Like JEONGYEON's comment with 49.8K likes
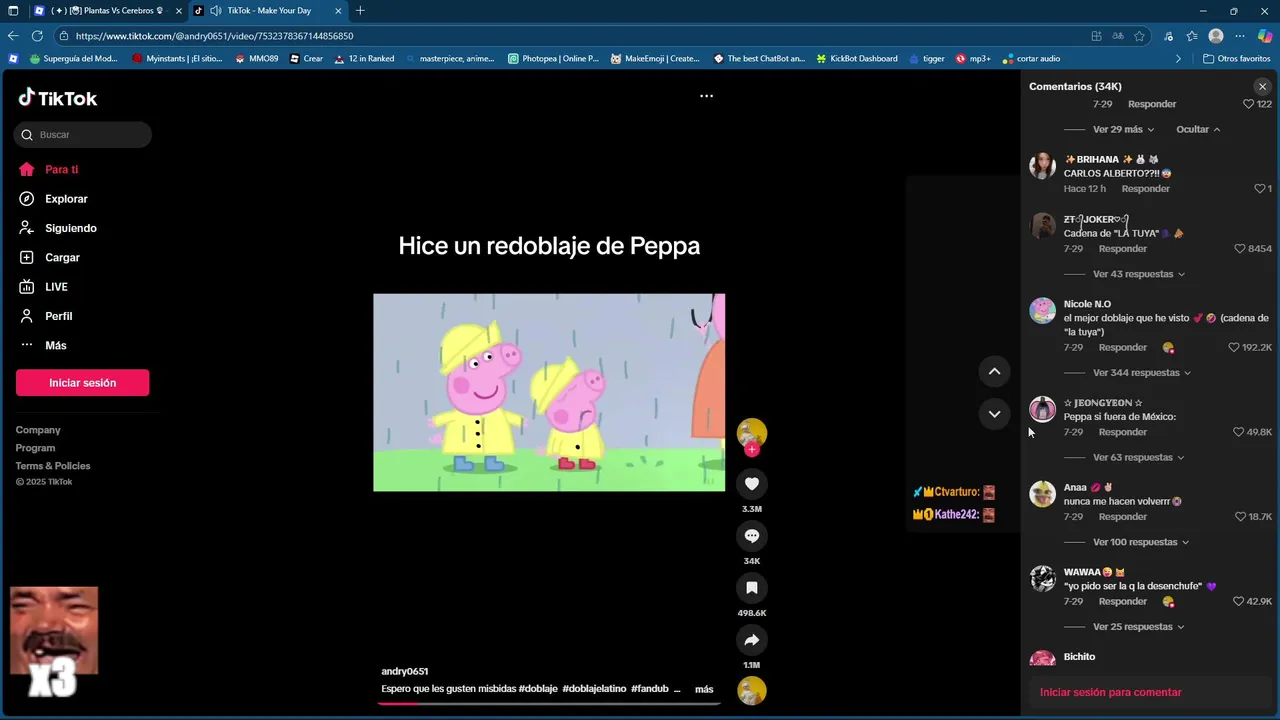 pyautogui.click(x=1239, y=432)
